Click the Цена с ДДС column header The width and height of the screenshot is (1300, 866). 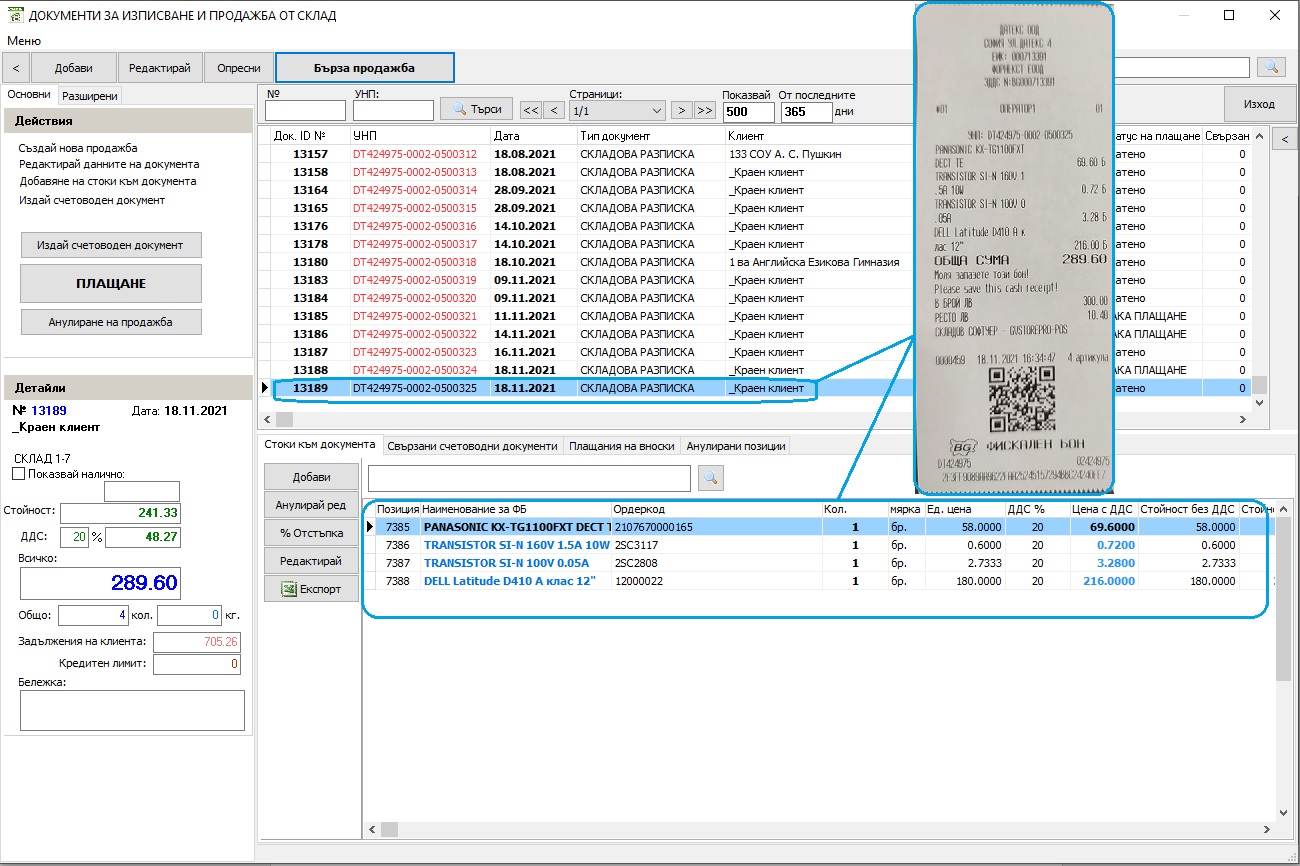tap(1103, 510)
